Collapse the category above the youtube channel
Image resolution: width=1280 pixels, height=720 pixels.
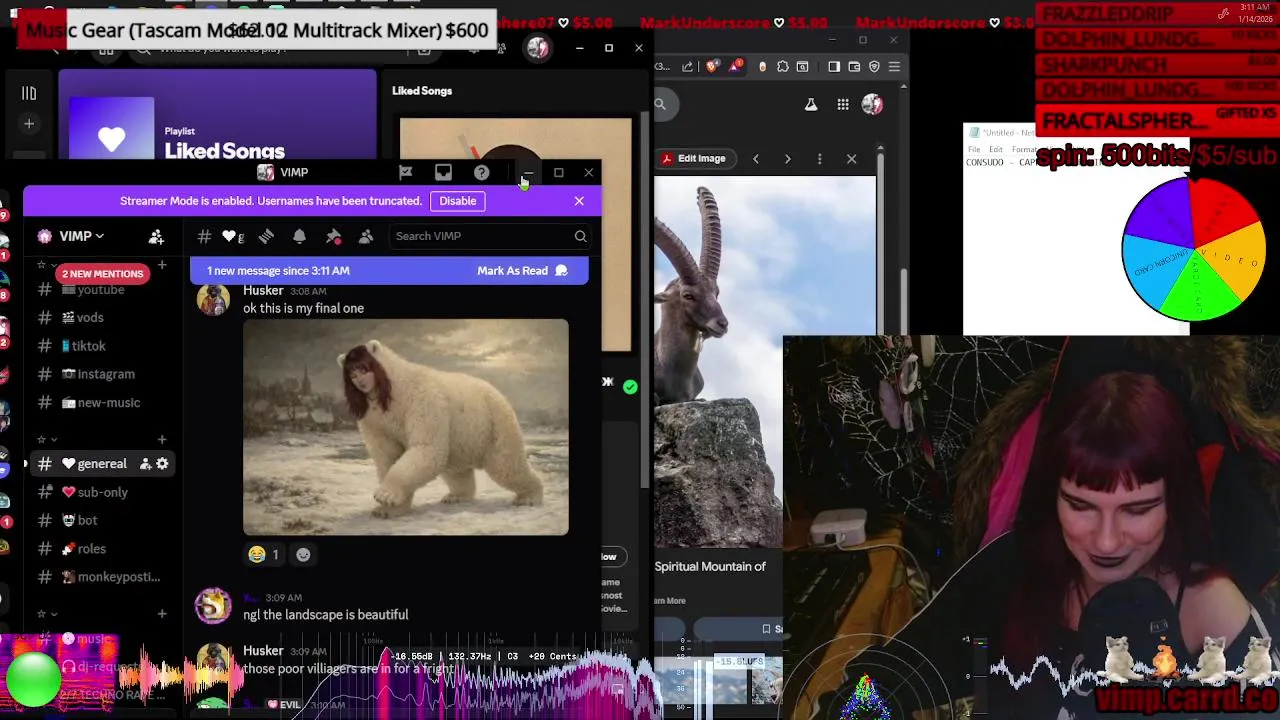click(x=47, y=265)
